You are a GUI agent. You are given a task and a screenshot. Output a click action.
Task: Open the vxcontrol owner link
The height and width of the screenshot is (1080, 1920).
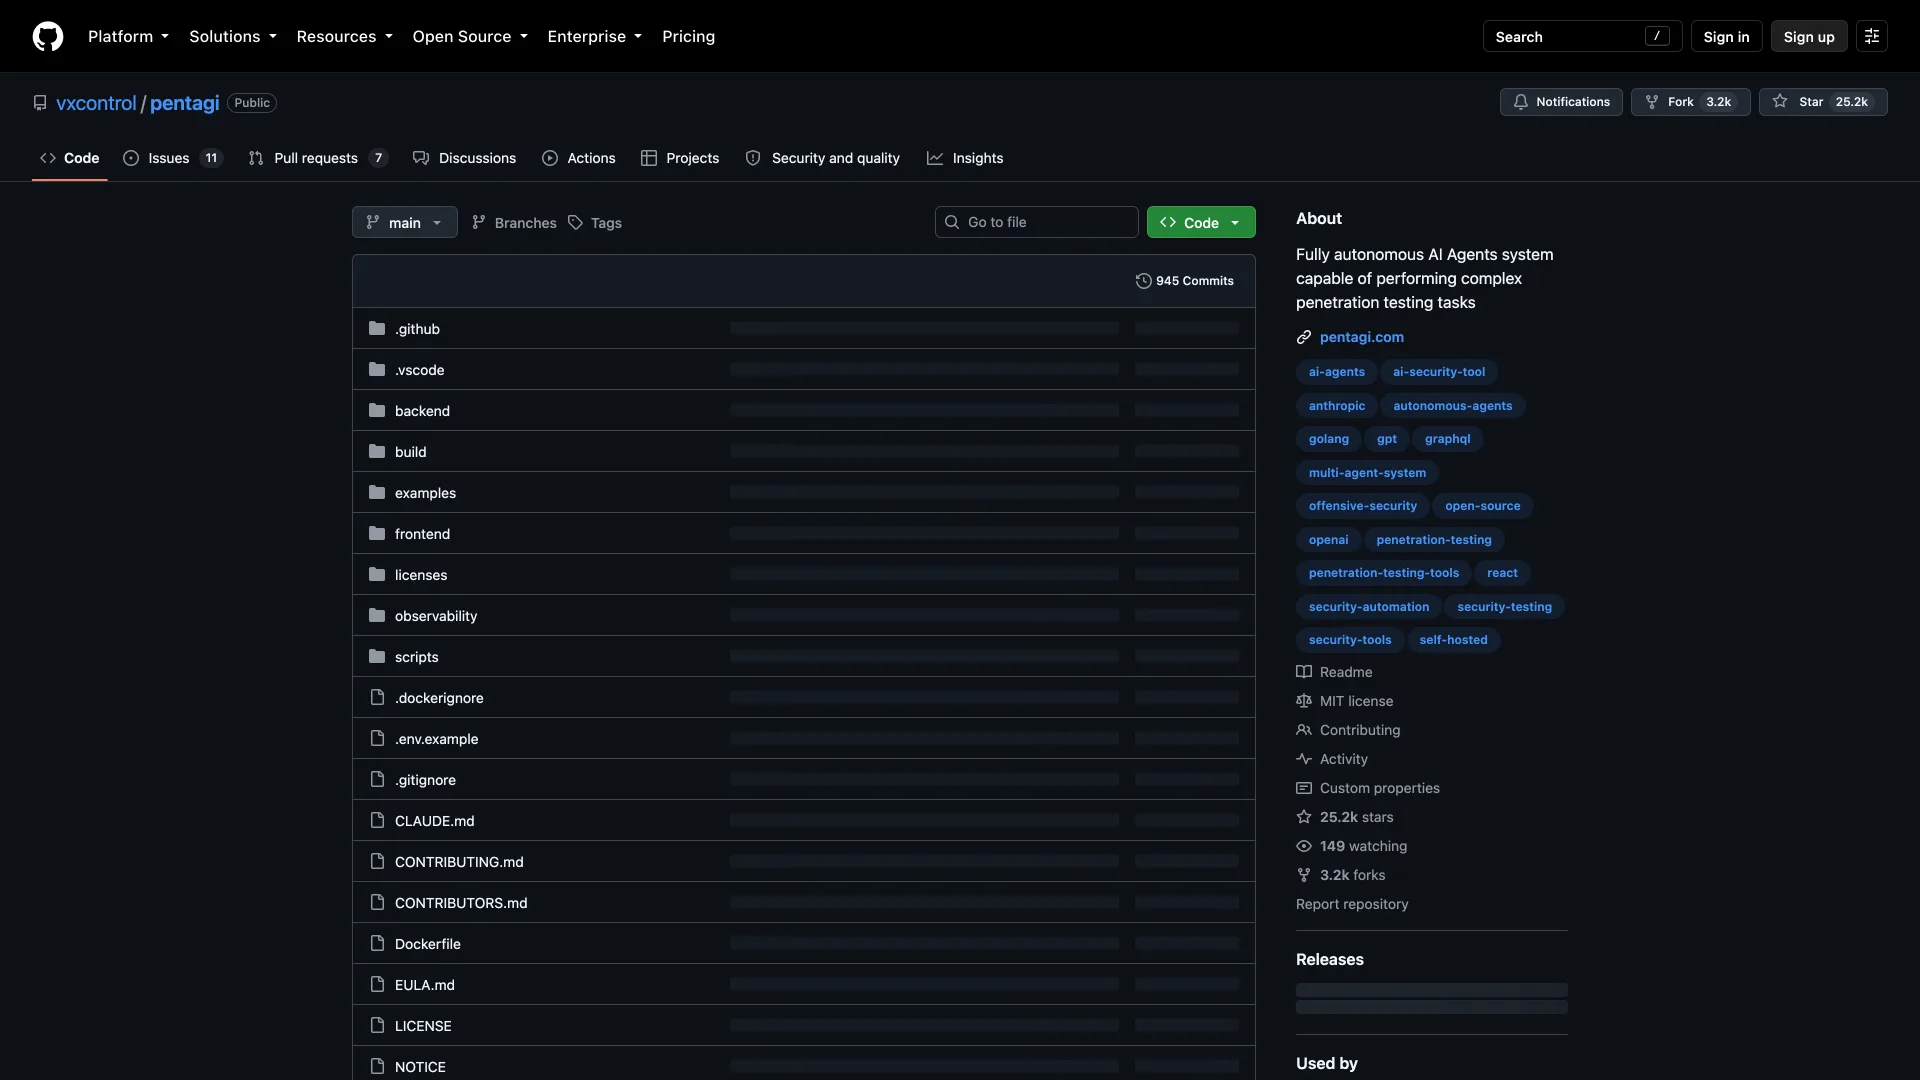pos(96,103)
